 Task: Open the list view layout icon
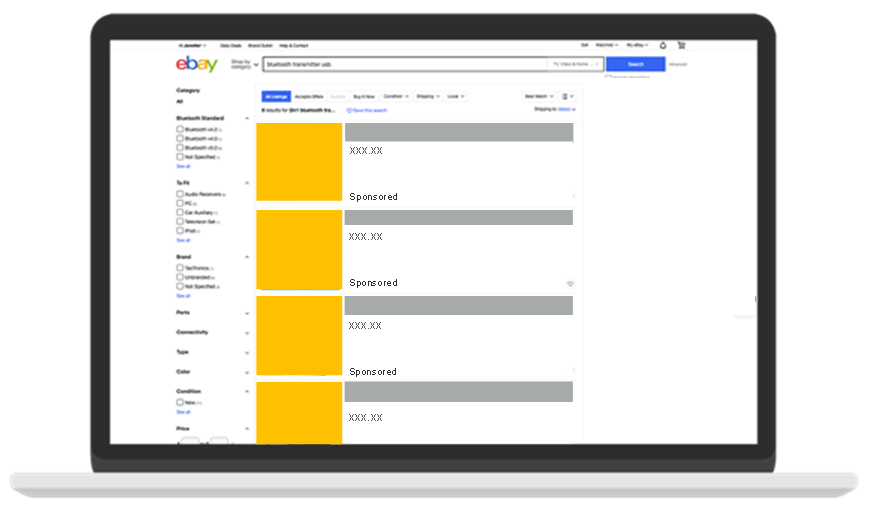[566, 96]
